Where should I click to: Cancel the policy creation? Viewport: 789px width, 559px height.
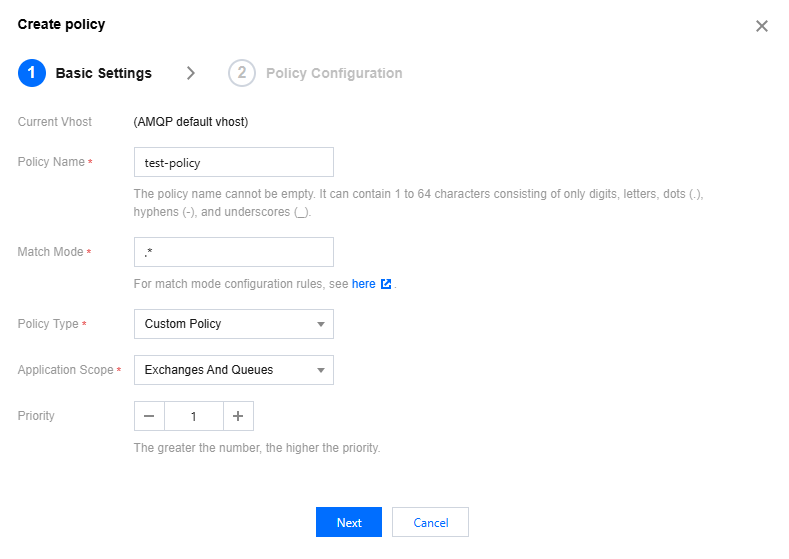point(430,523)
